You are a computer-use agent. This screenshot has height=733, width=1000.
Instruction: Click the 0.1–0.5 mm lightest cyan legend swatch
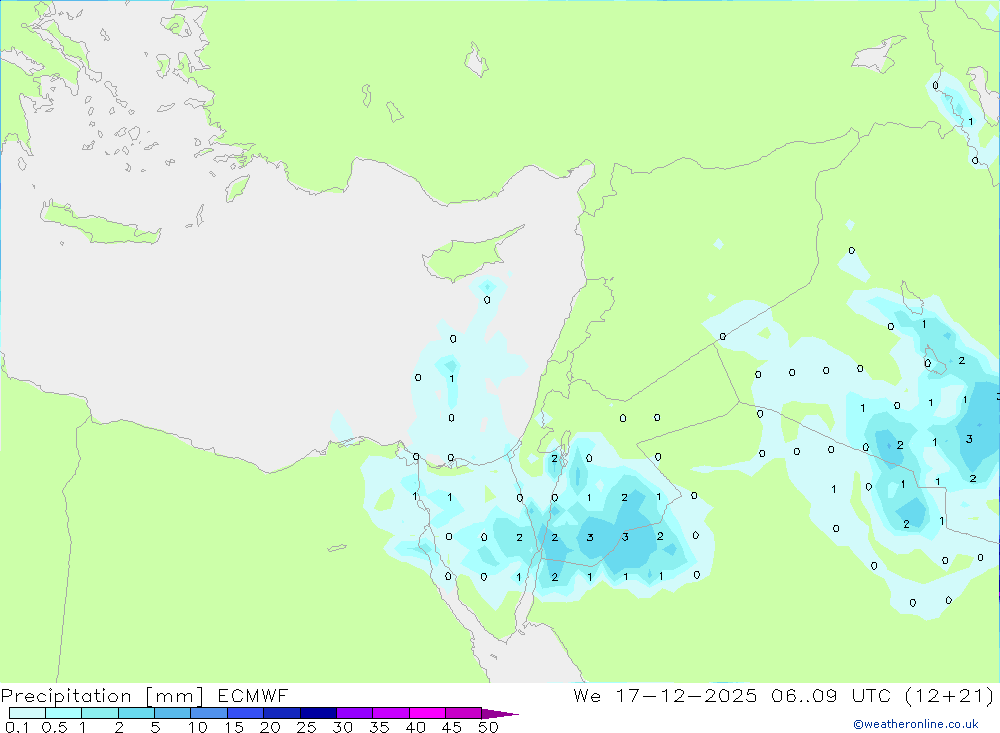tap(27, 713)
